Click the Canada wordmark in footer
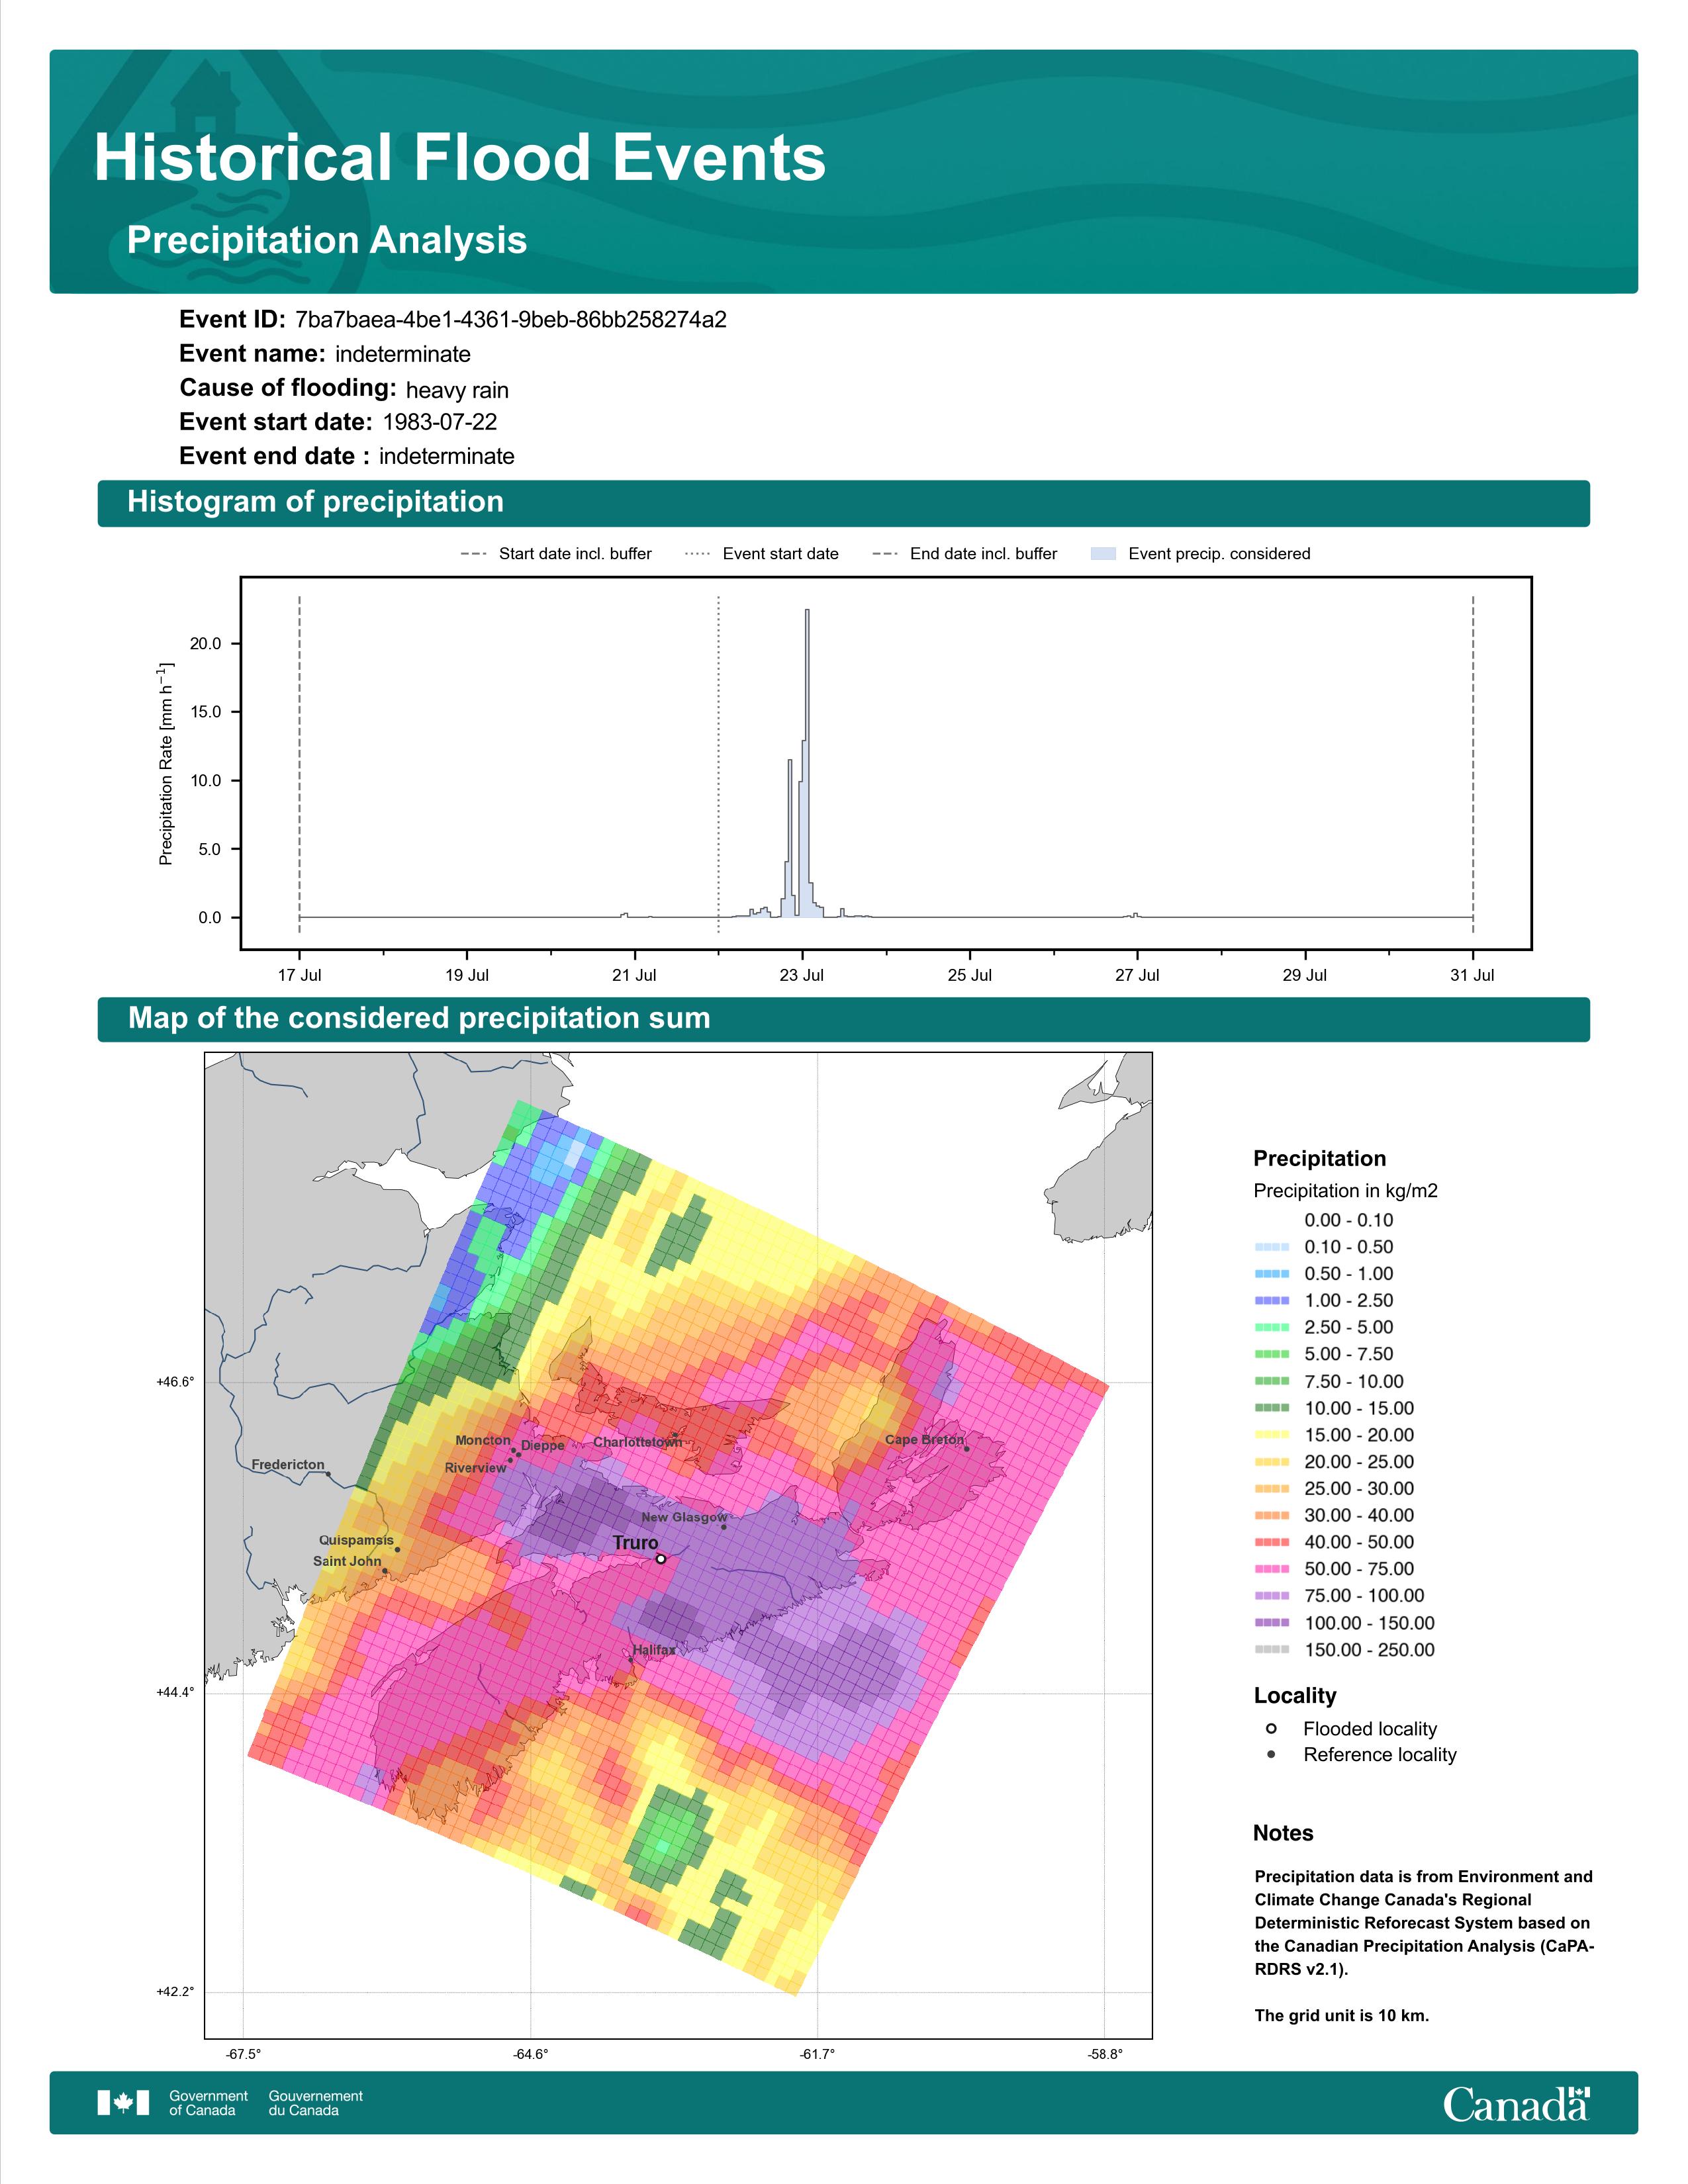 pyautogui.click(x=1516, y=2103)
